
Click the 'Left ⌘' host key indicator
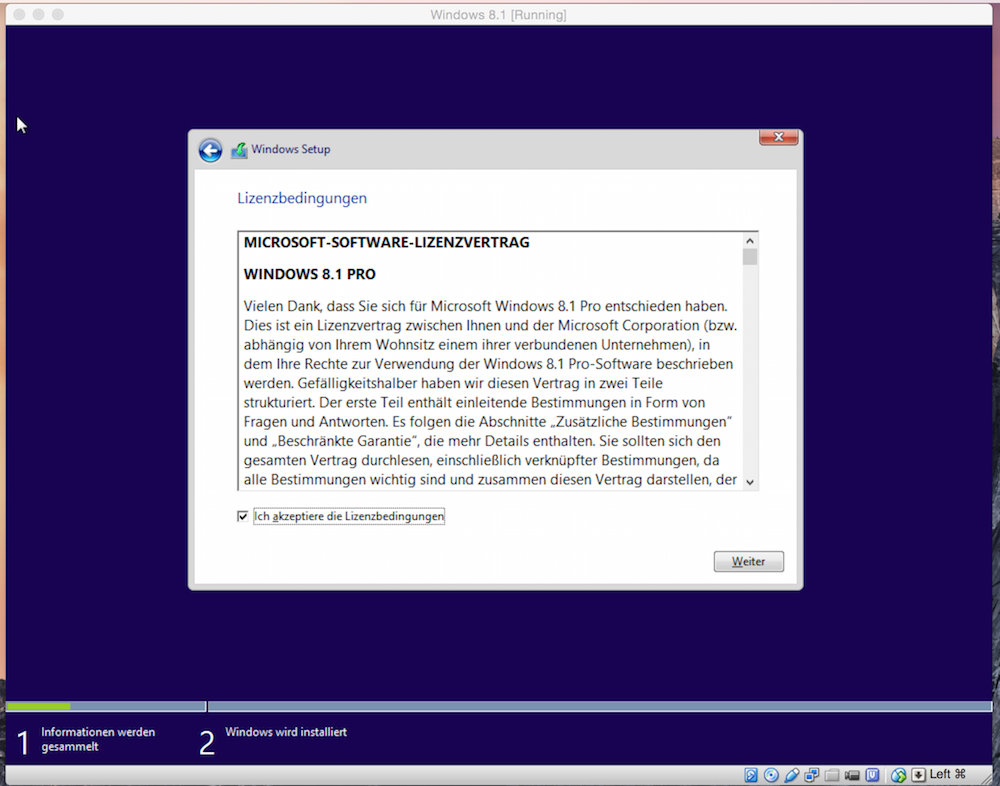[948, 775]
